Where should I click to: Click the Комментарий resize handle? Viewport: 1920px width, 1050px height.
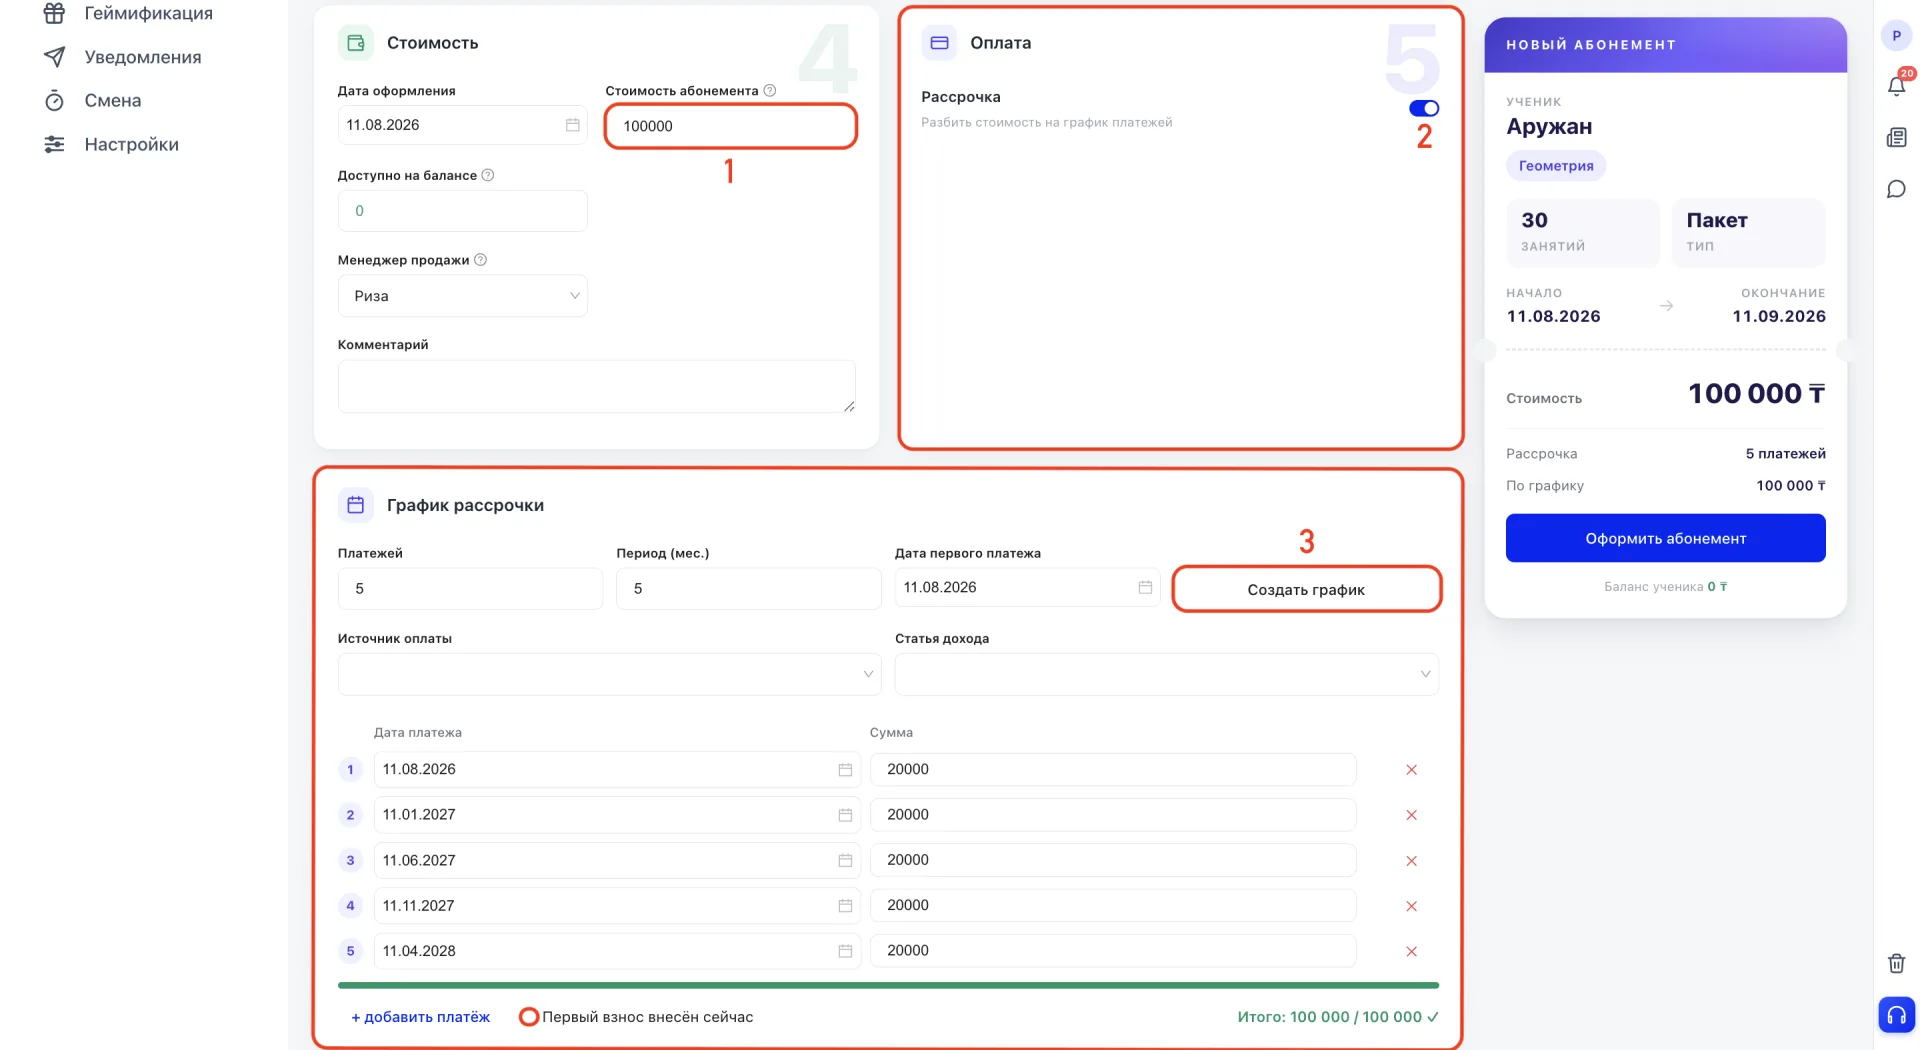(x=849, y=406)
